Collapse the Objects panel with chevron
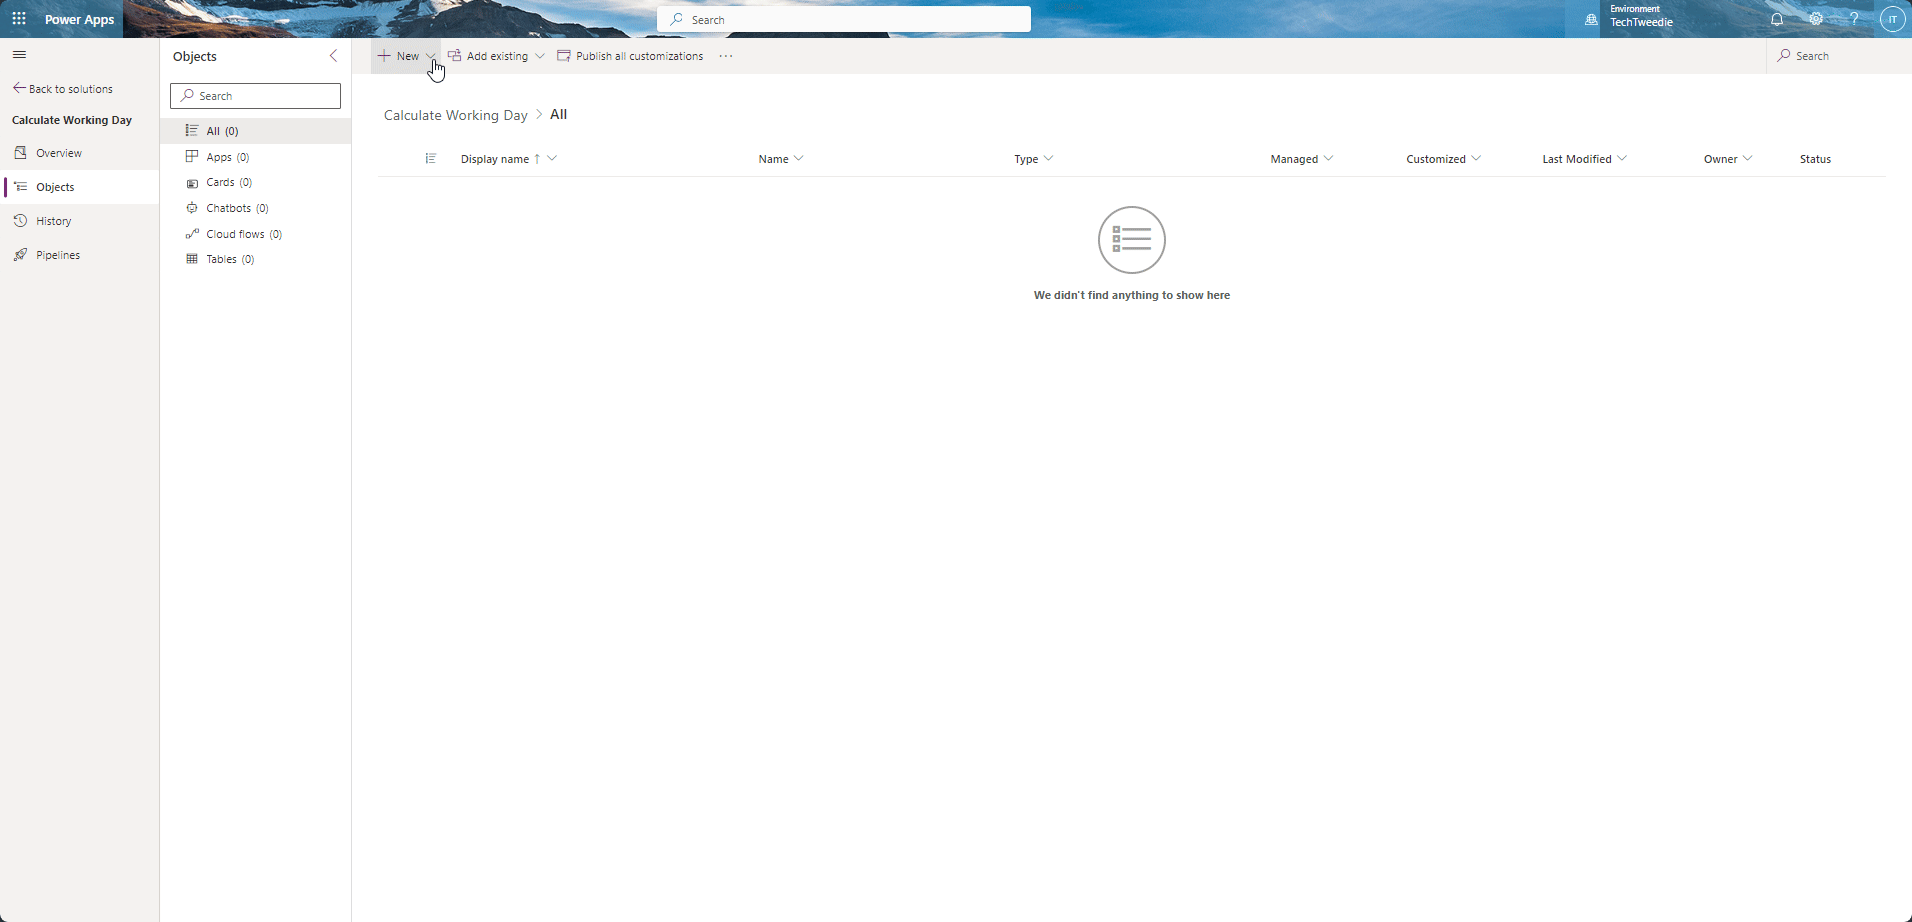Screen dimensions: 1912x922 (x=333, y=56)
